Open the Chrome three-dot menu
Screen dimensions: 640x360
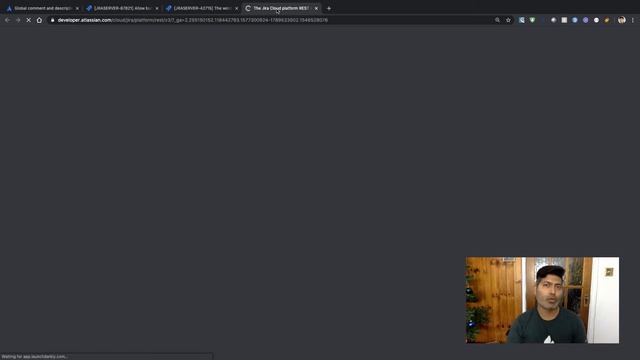pos(633,20)
